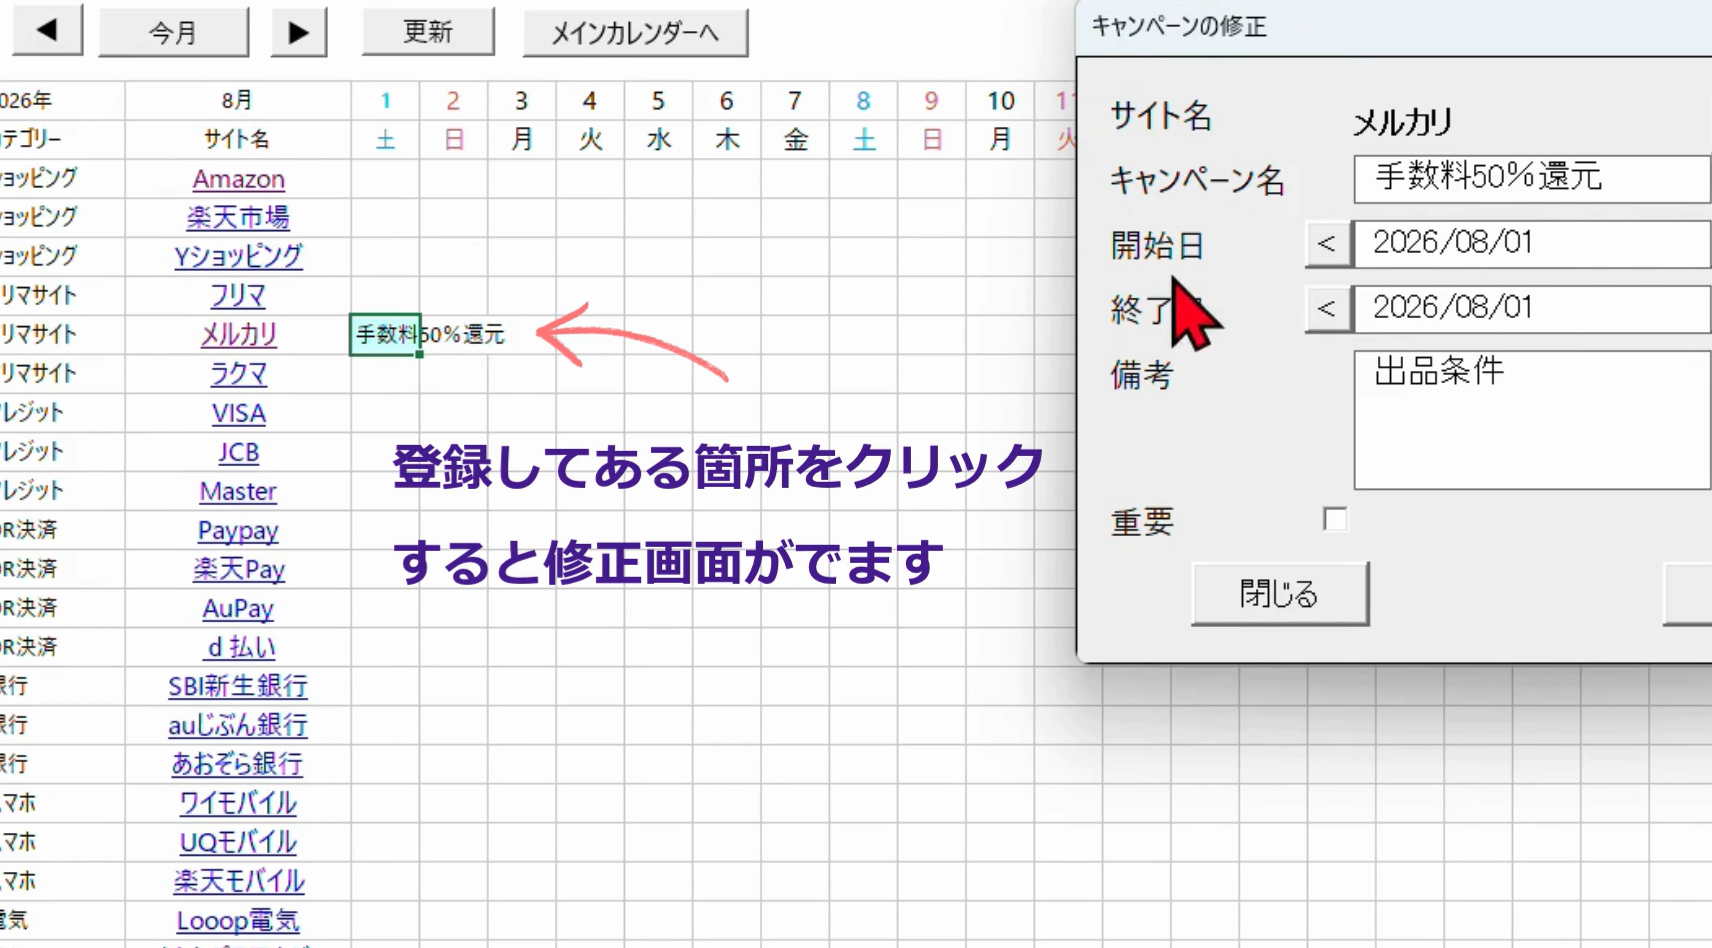1712x948 pixels.
Task: Open the 楽天市場 site link
Action: click(238, 217)
